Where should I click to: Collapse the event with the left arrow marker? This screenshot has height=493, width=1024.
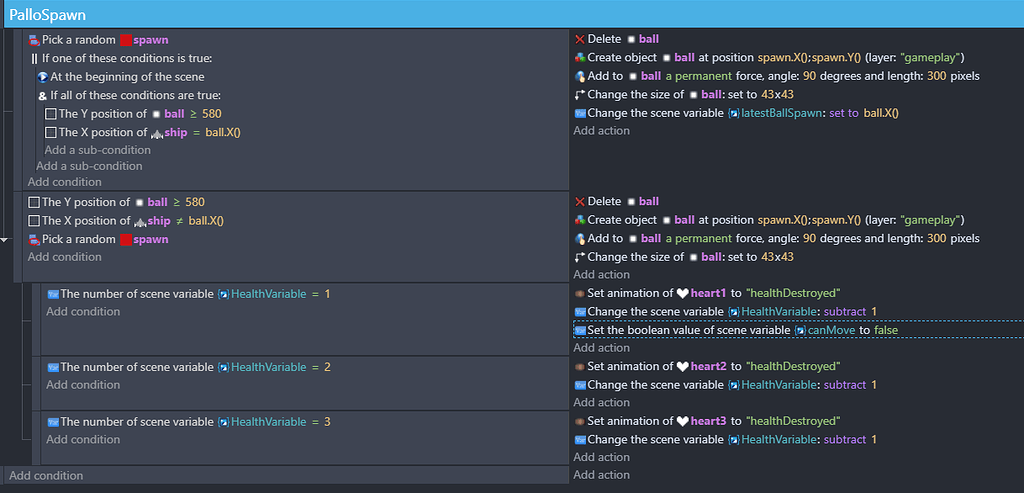pos(3,240)
